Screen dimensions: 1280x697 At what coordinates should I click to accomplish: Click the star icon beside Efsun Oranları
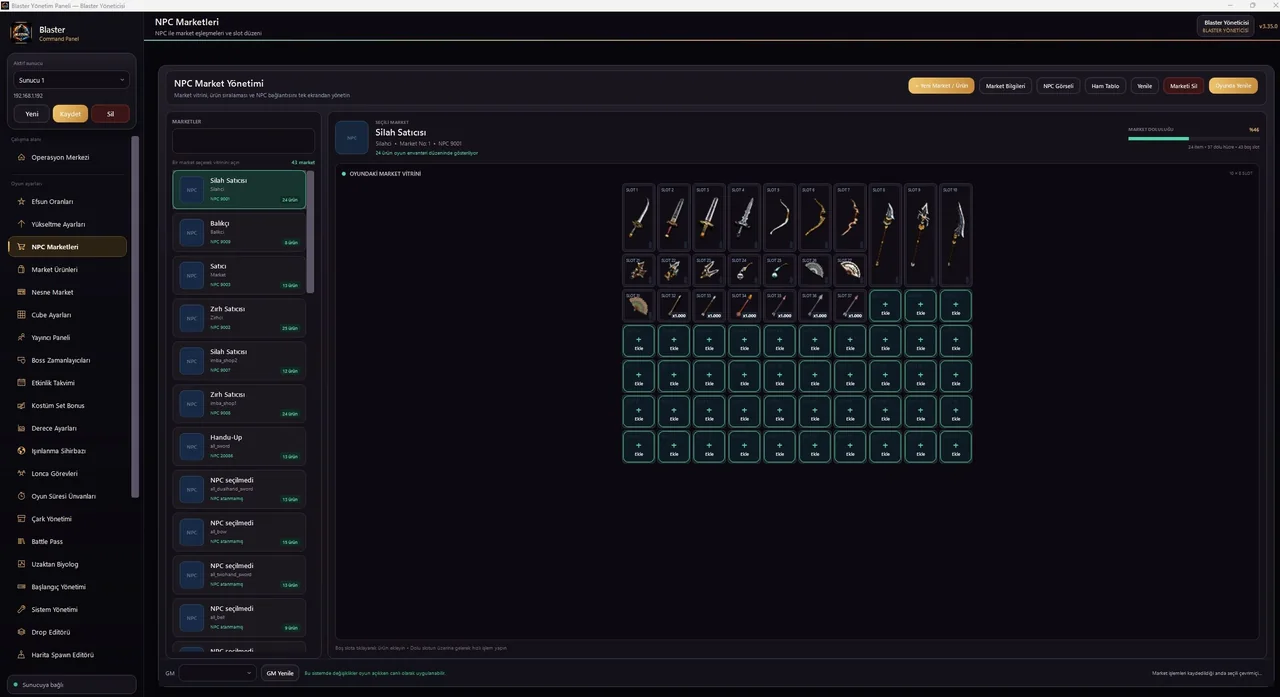pos(21,201)
